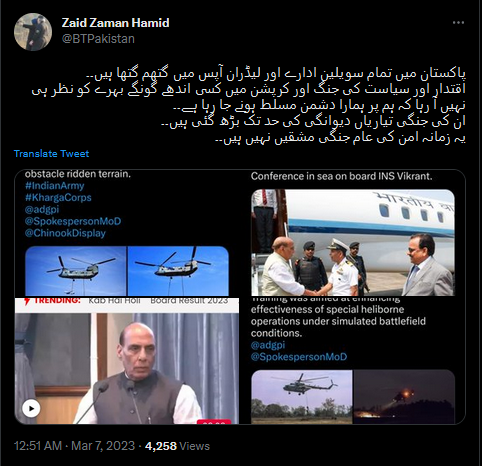This screenshot has height=466, width=482.
Task: Open the @SpokespersonMoD mention under #KhargaCorps
Action: [x=73, y=221]
